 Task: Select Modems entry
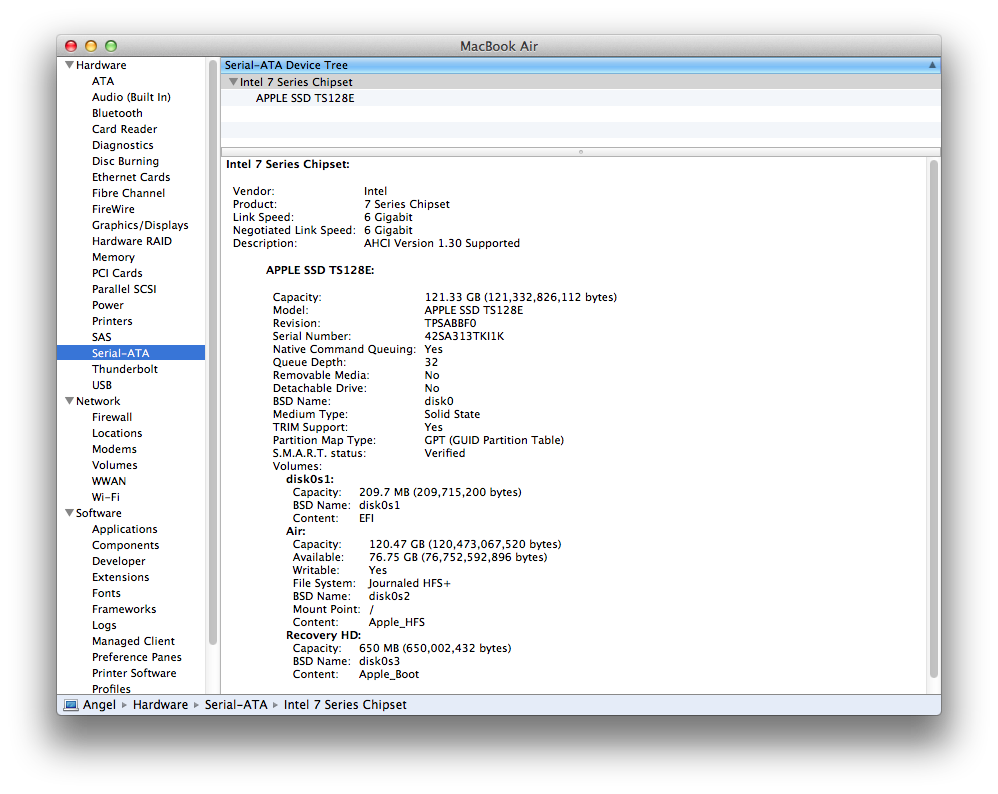point(114,449)
